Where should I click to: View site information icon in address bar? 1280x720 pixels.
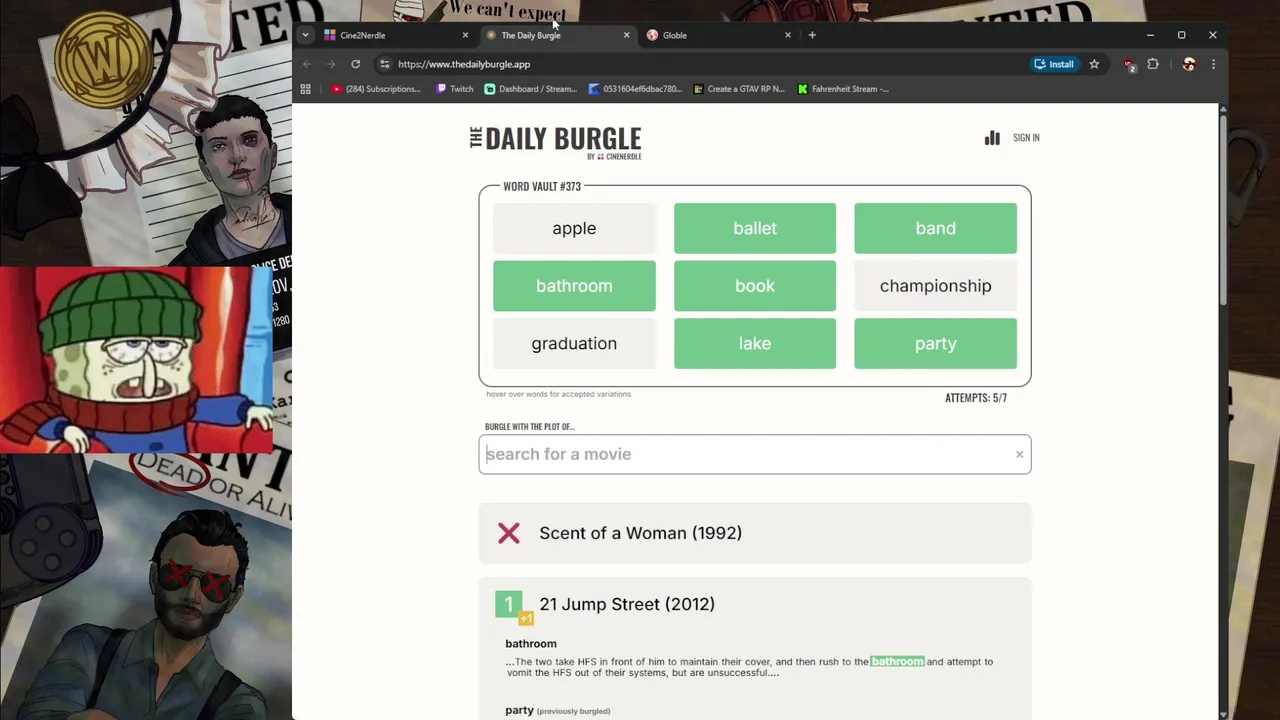(x=384, y=64)
